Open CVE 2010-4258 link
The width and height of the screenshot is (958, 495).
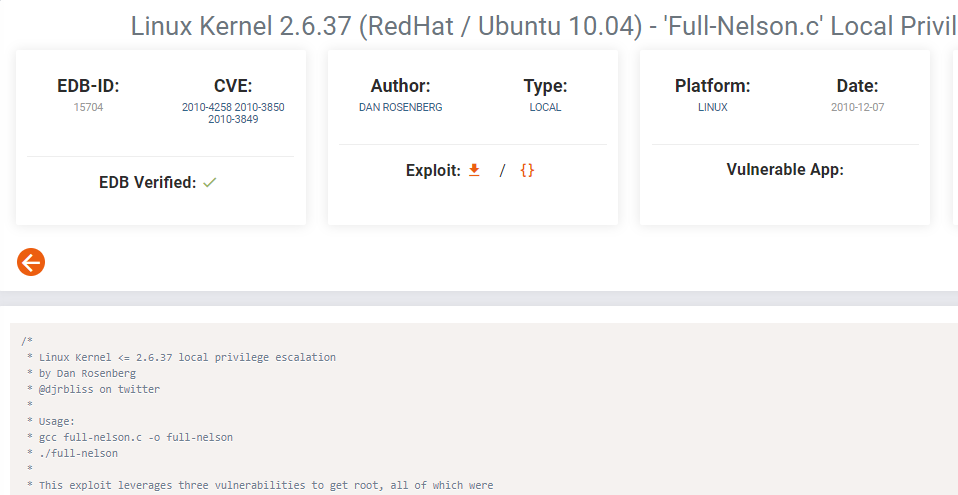pyautogui.click(x=207, y=107)
